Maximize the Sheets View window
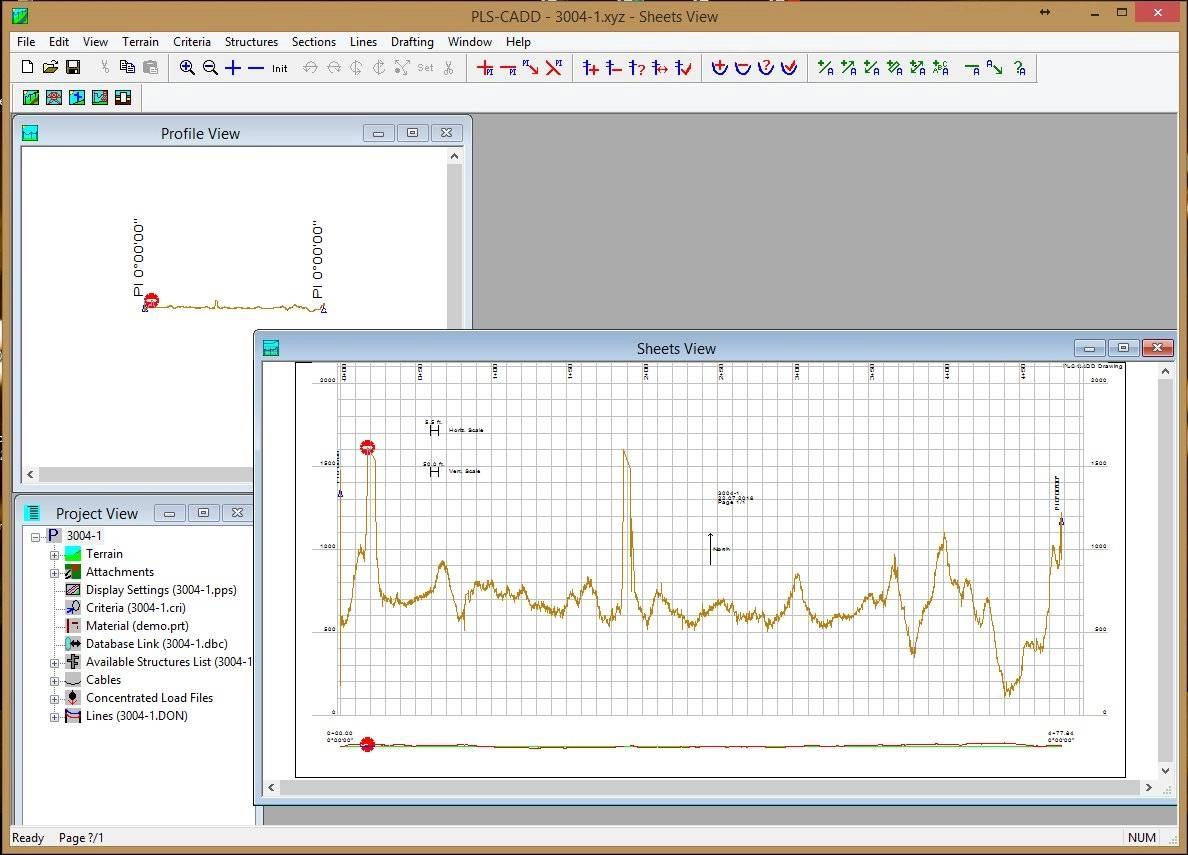 (x=1124, y=348)
